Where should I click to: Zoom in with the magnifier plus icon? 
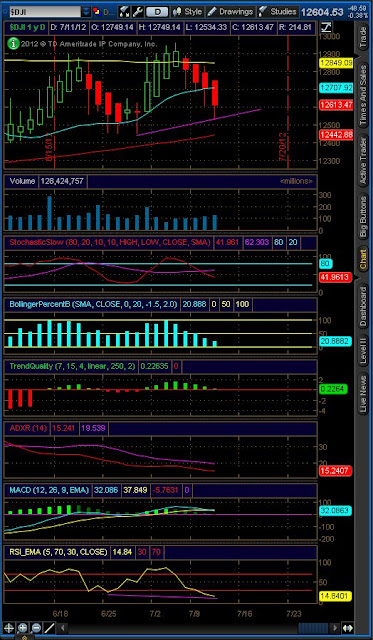tap(23, 627)
